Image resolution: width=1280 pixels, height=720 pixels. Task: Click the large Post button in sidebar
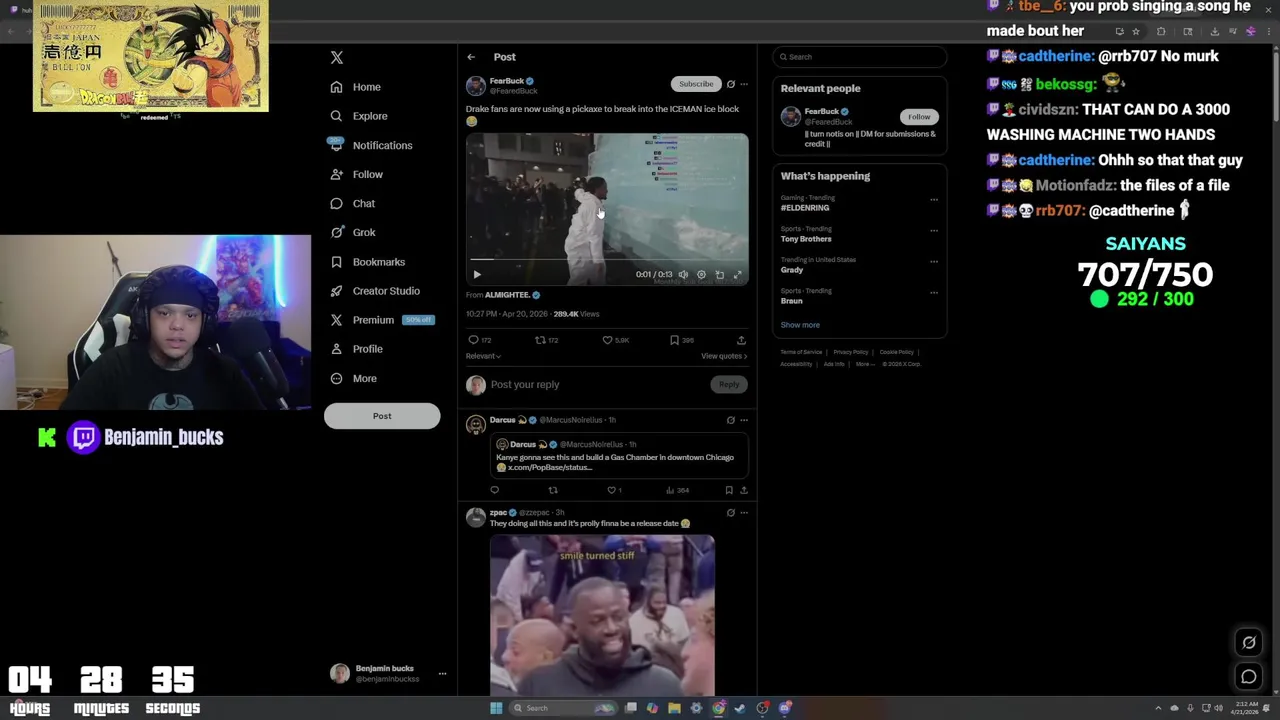[382, 416]
